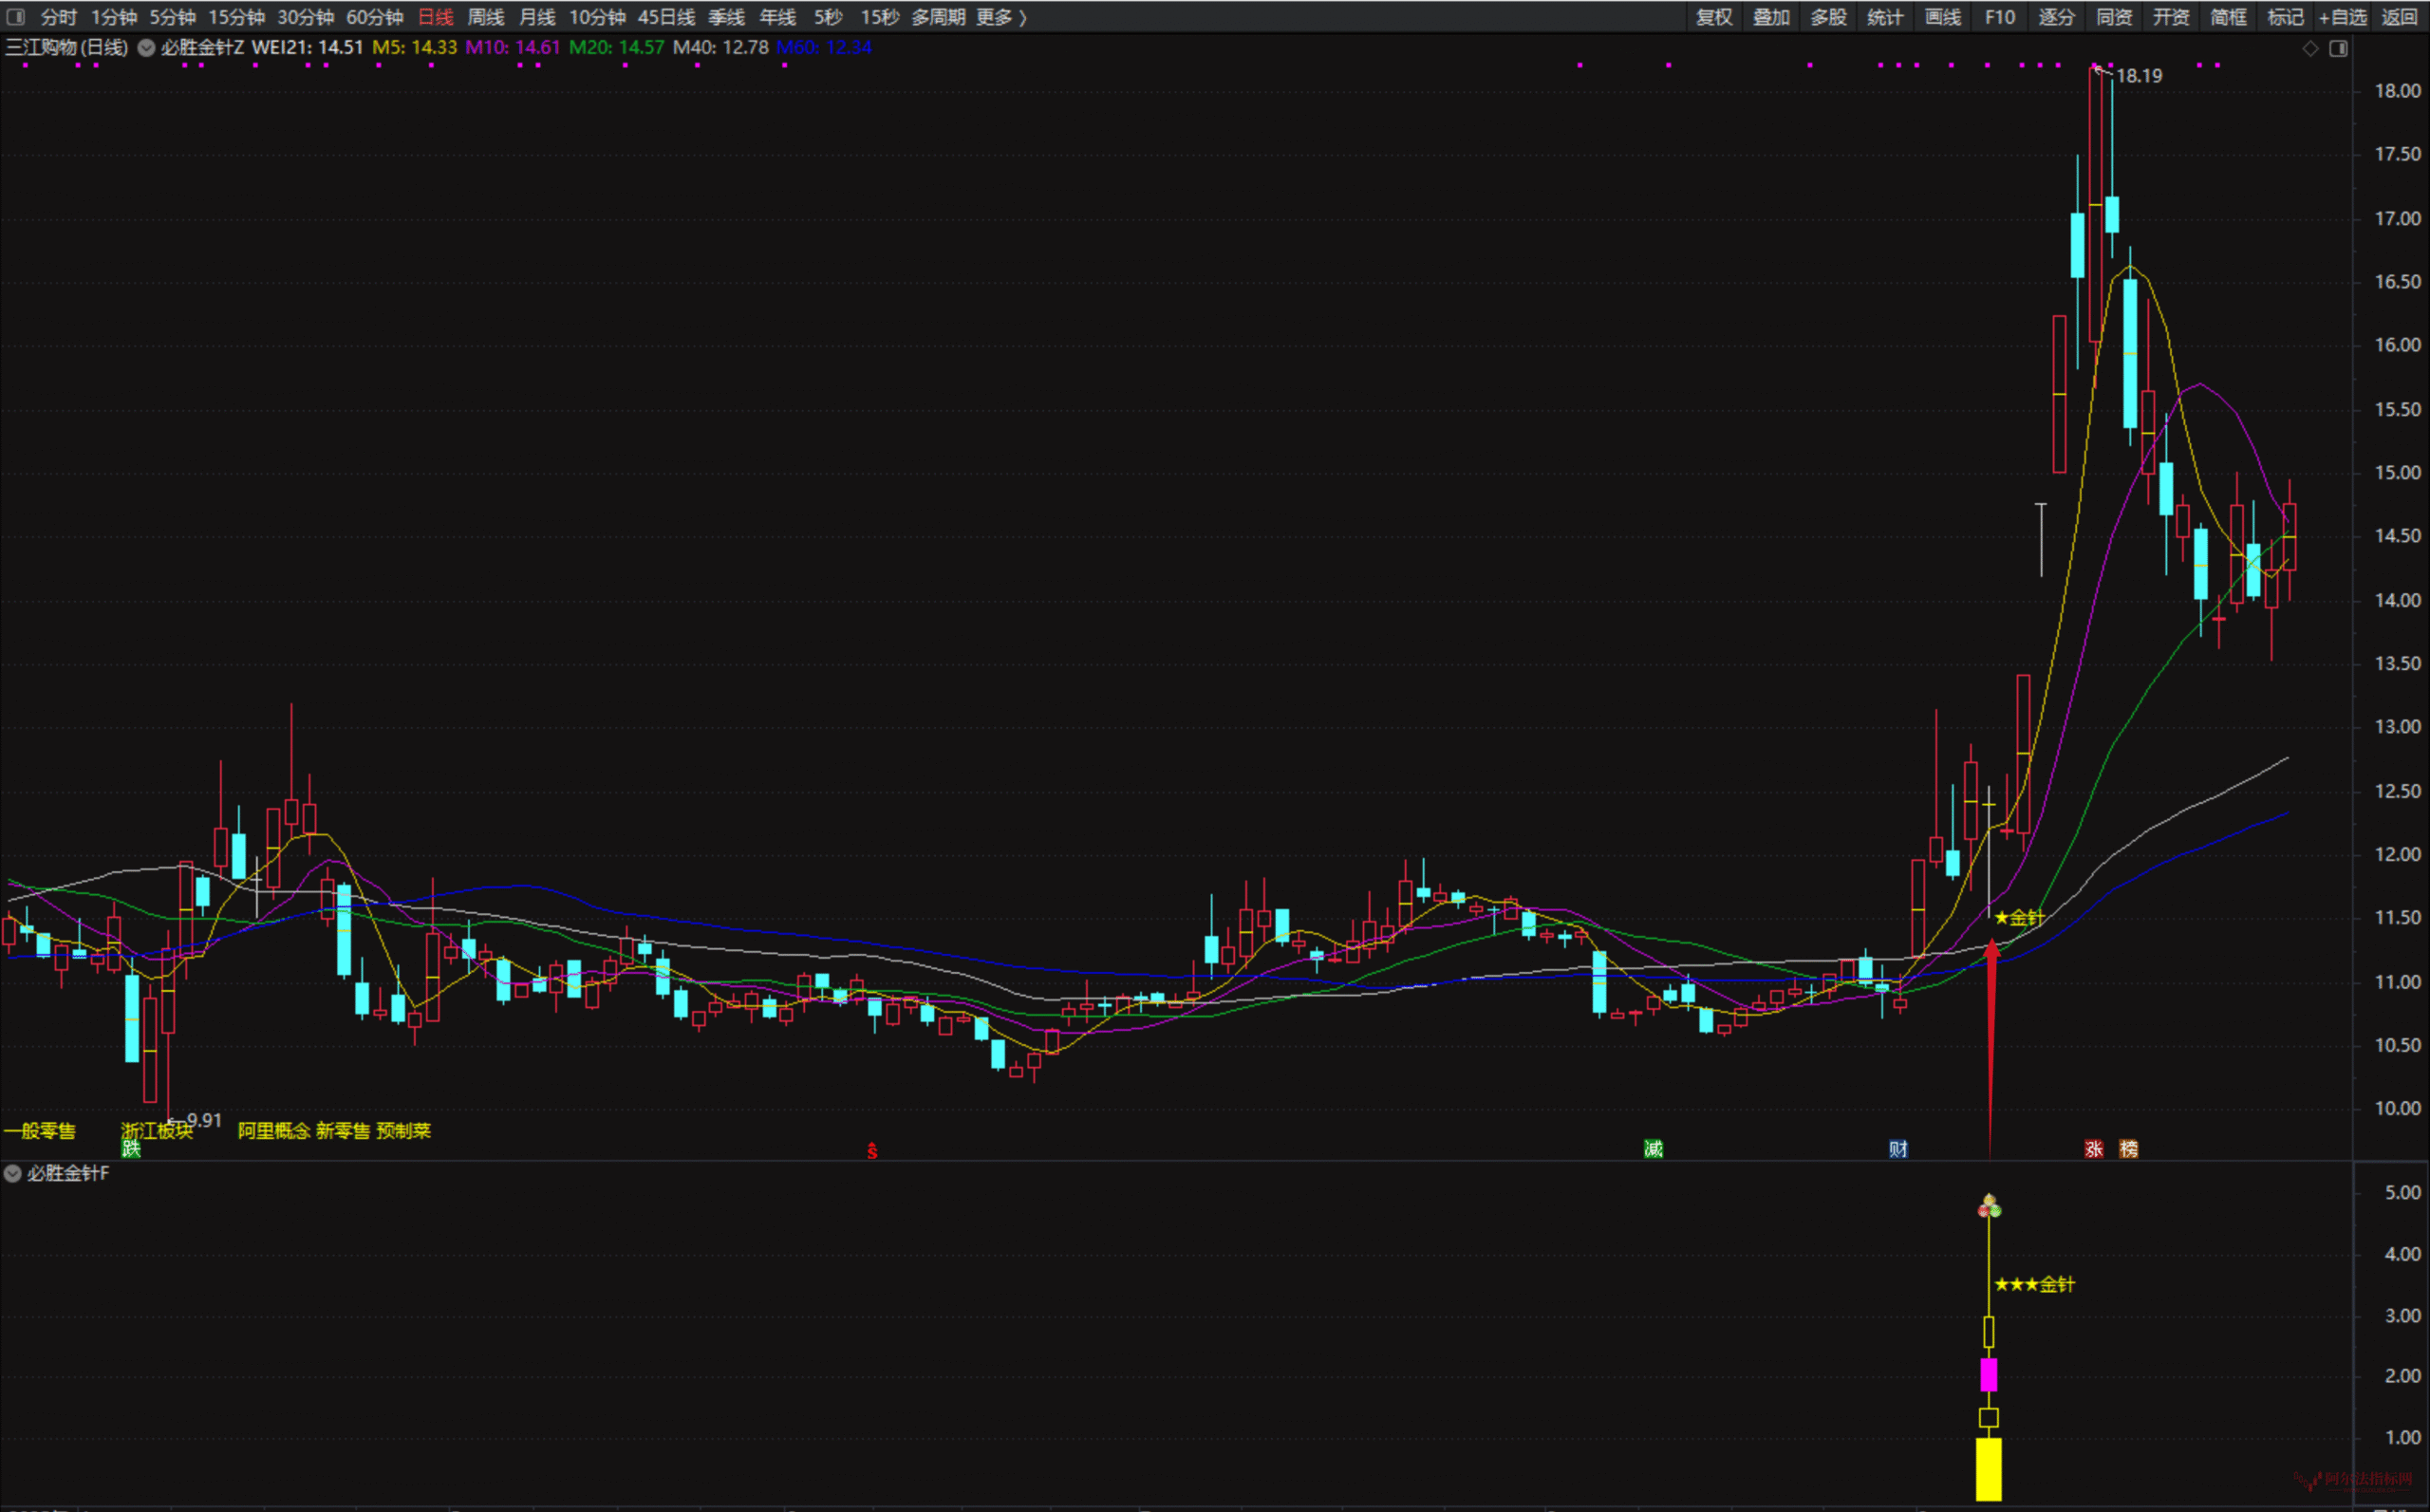The width and height of the screenshot is (2430, 1512).
Task: Click the red S marker on chart
Action: (x=872, y=1151)
